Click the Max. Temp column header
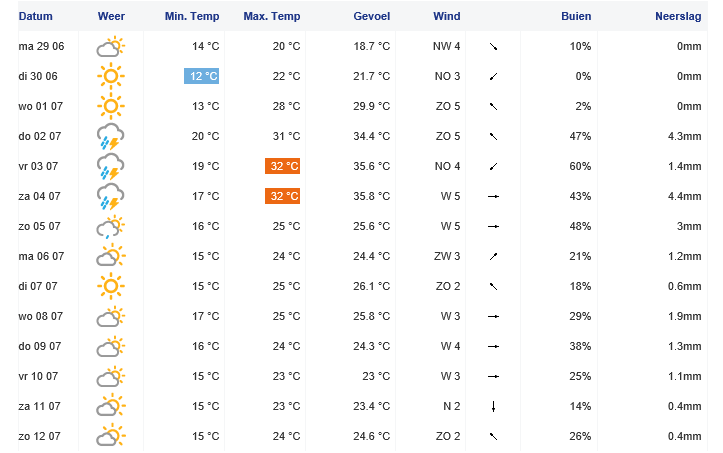Screen dimensions: 723x453 coord(272,16)
